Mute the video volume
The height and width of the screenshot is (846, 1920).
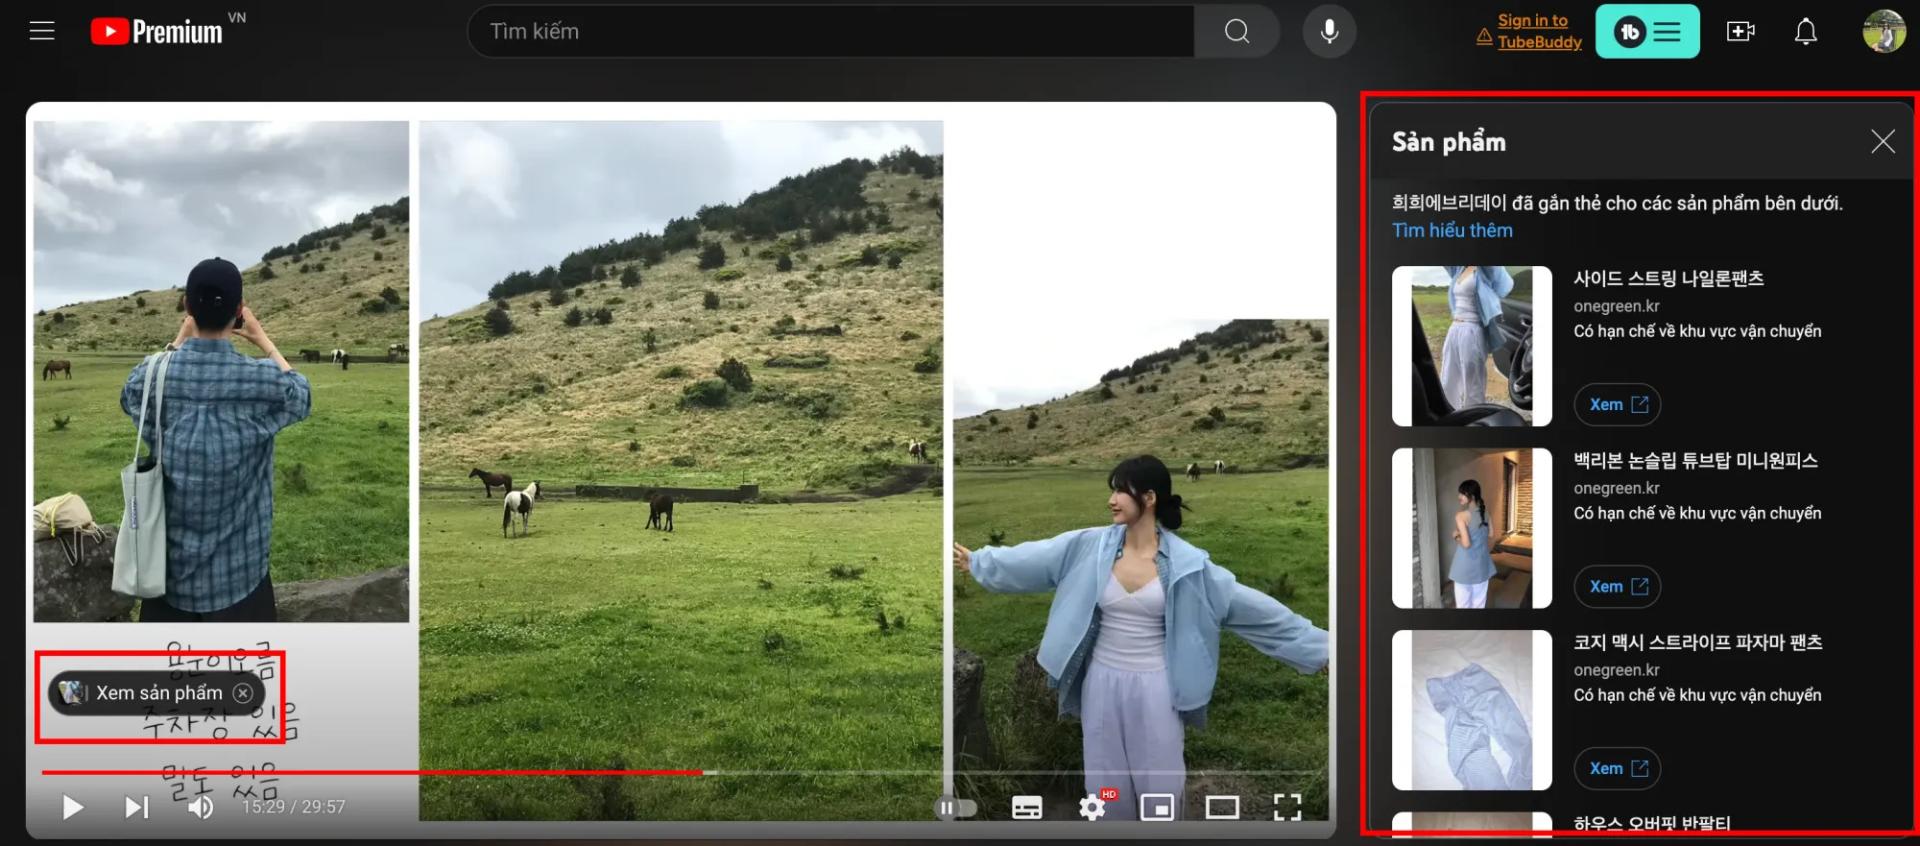[x=201, y=807]
